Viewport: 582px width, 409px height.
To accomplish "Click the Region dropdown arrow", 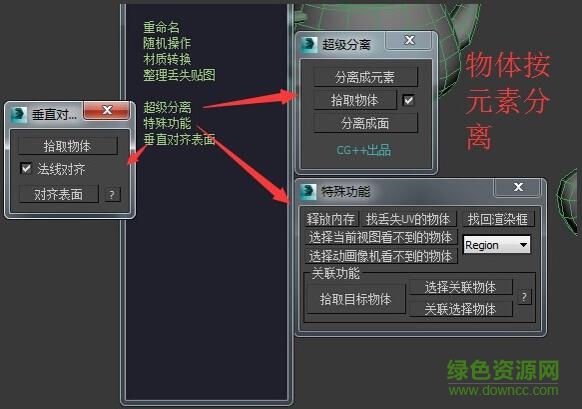I will tap(523, 245).
